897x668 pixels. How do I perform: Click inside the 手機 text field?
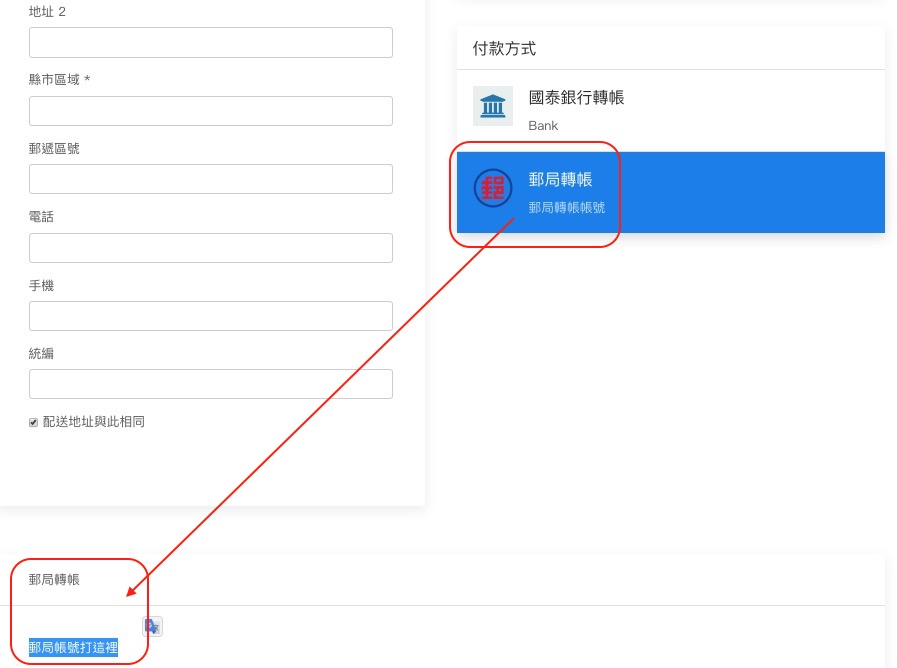[210, 316]
